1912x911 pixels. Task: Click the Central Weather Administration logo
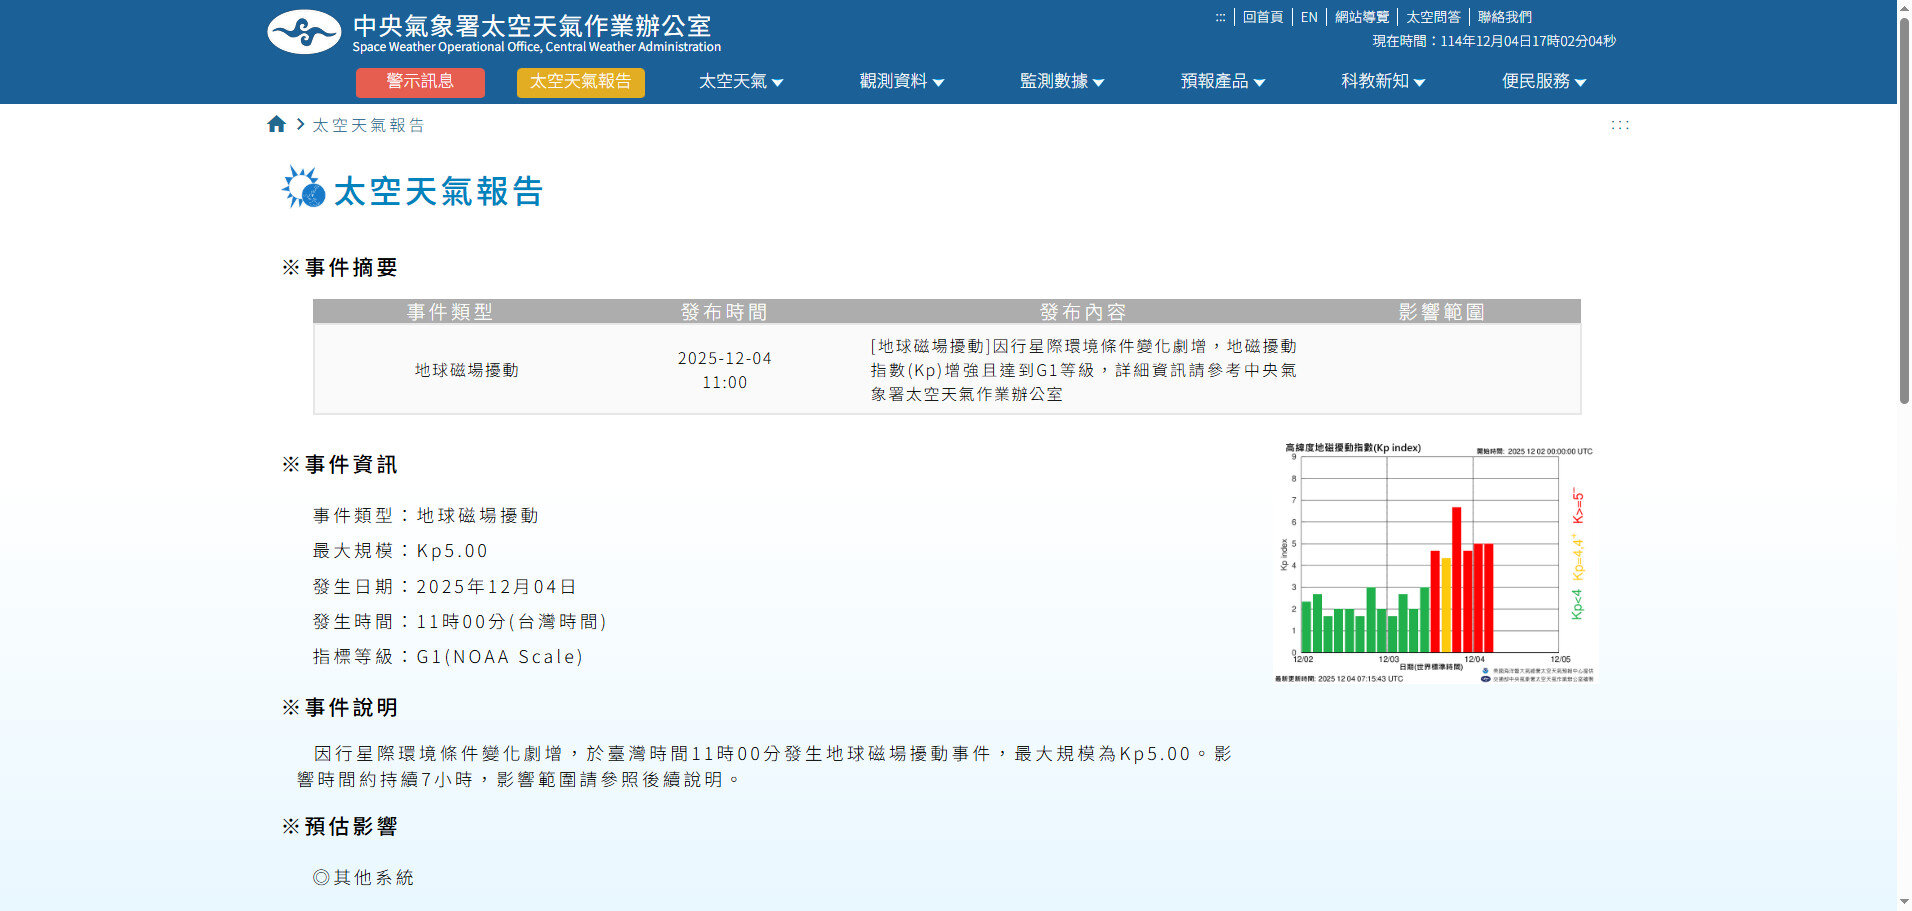coord(304,32)
